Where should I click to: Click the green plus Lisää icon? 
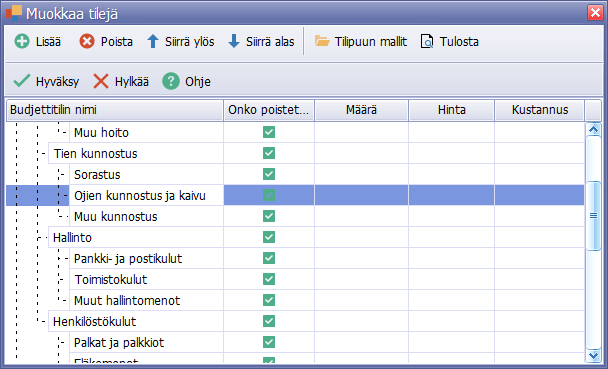(22, 41)
